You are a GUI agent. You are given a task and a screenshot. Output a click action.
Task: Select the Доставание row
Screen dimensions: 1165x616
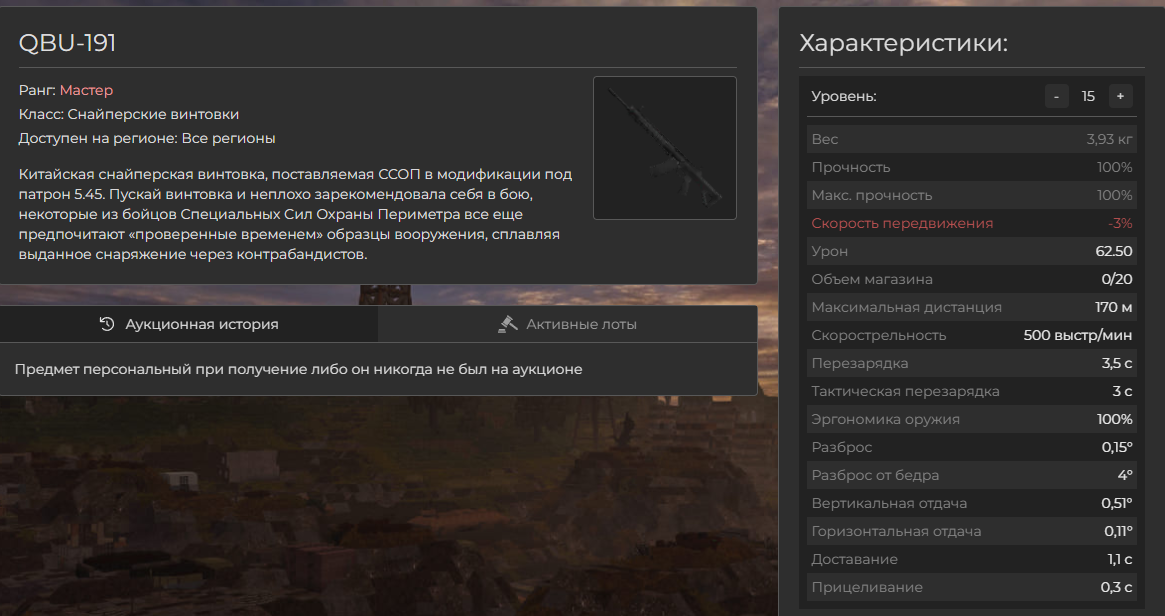972,559
